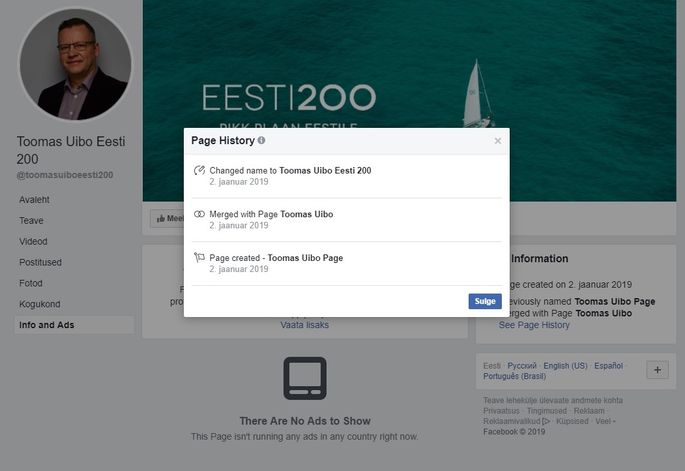The height and width of the screenshot is (471, 685).
Task: Go to the Videod section
Action: pos(33,241)
